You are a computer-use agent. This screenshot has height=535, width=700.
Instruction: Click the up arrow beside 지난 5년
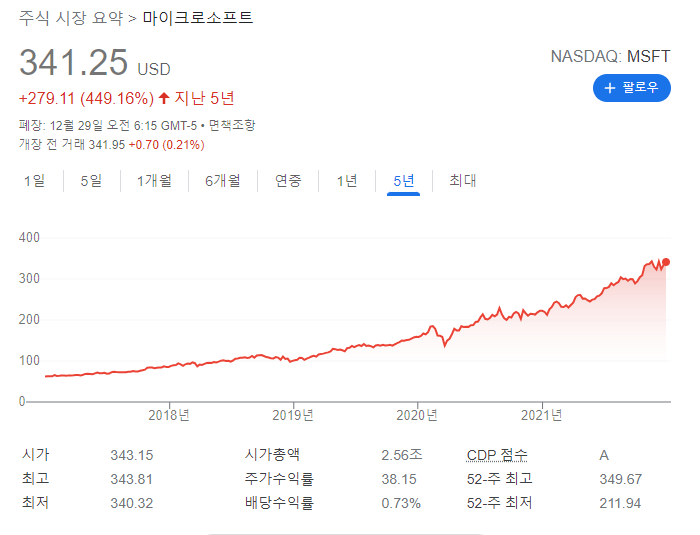tap(164, 98)
